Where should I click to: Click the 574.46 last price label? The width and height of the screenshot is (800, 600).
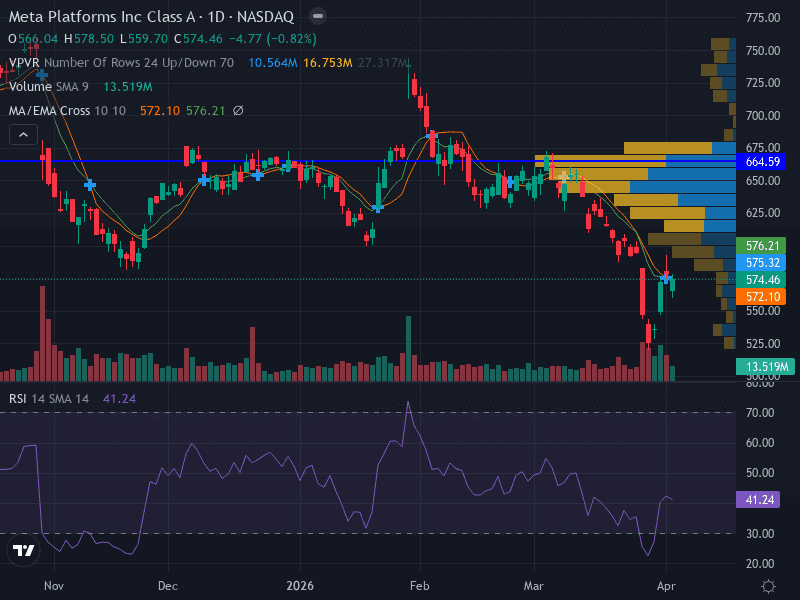coord(762,280)
